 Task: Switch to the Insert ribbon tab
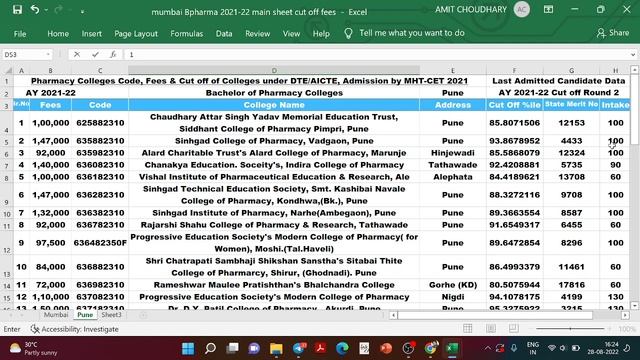click(91, 34)
